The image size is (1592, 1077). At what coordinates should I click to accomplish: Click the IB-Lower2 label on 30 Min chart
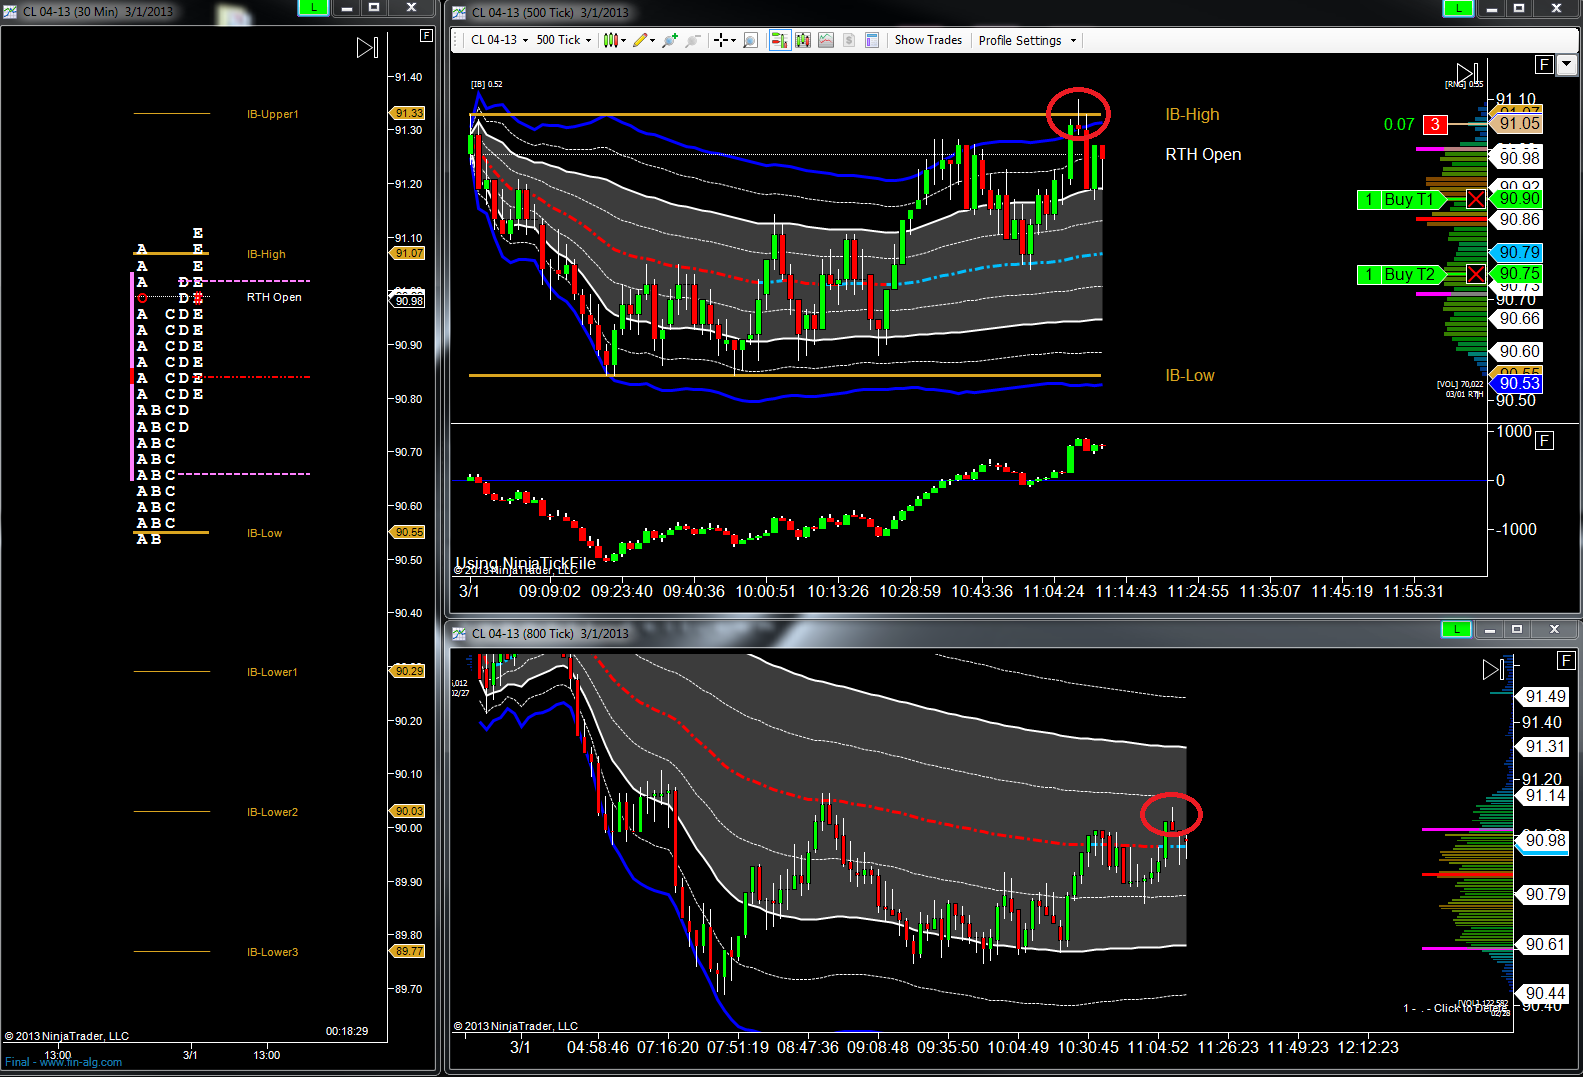(x=273, y=812)
